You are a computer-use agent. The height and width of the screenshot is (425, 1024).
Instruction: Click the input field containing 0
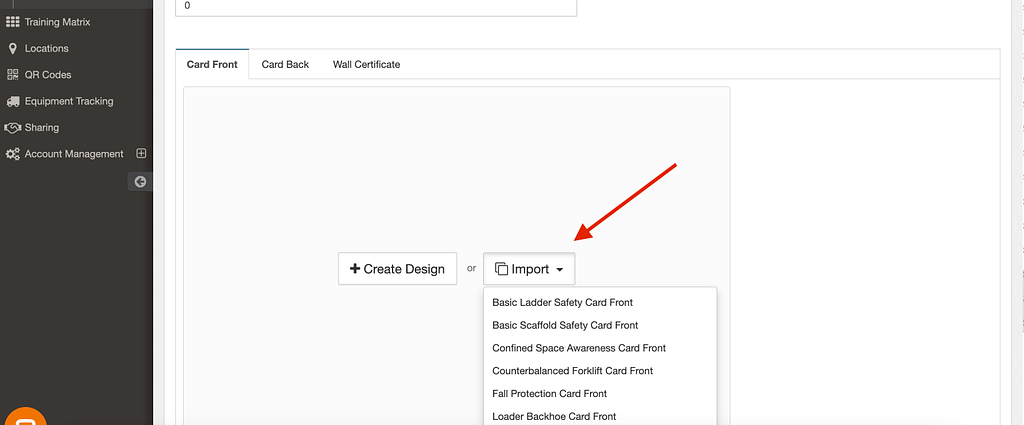[376, 6]
